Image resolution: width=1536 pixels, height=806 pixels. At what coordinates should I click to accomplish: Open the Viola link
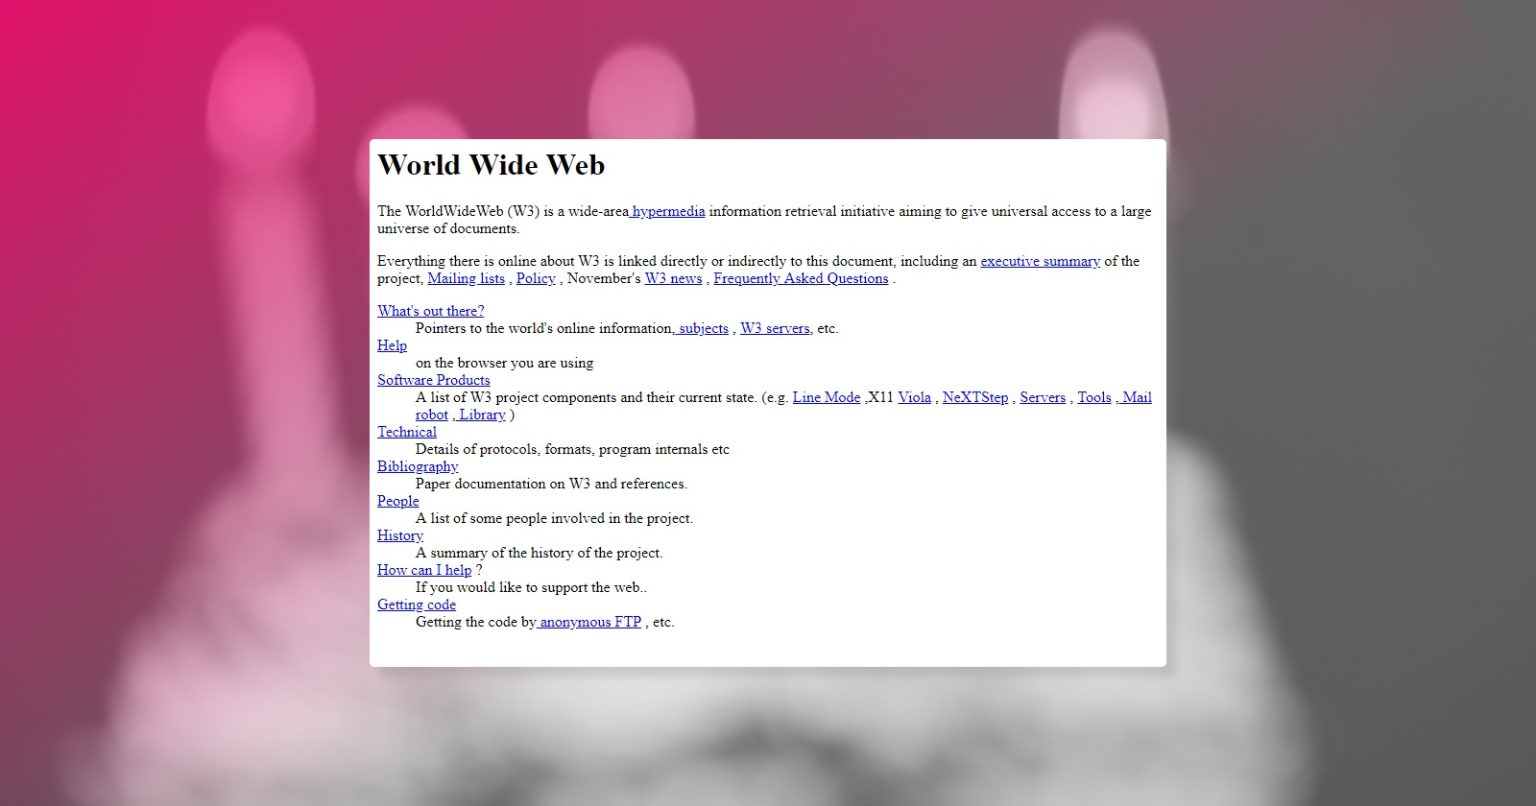tap(914, 397)
